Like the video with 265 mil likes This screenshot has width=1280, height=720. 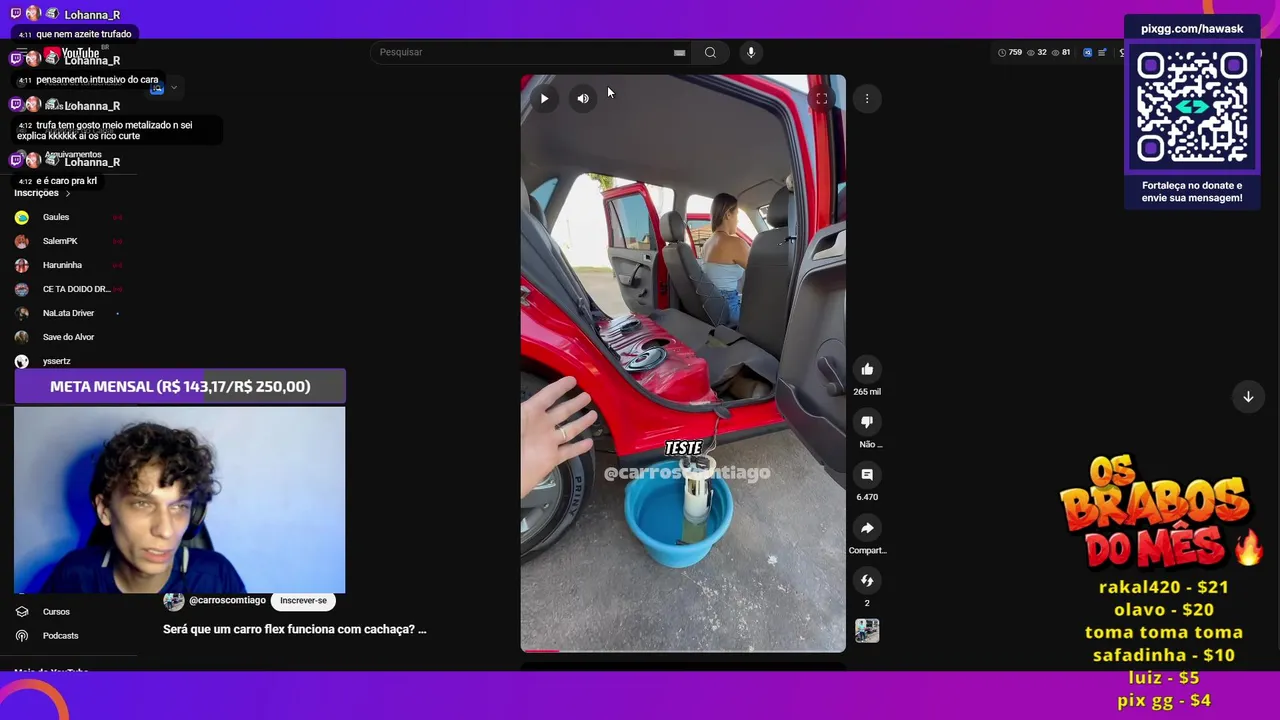click(867, 369)
